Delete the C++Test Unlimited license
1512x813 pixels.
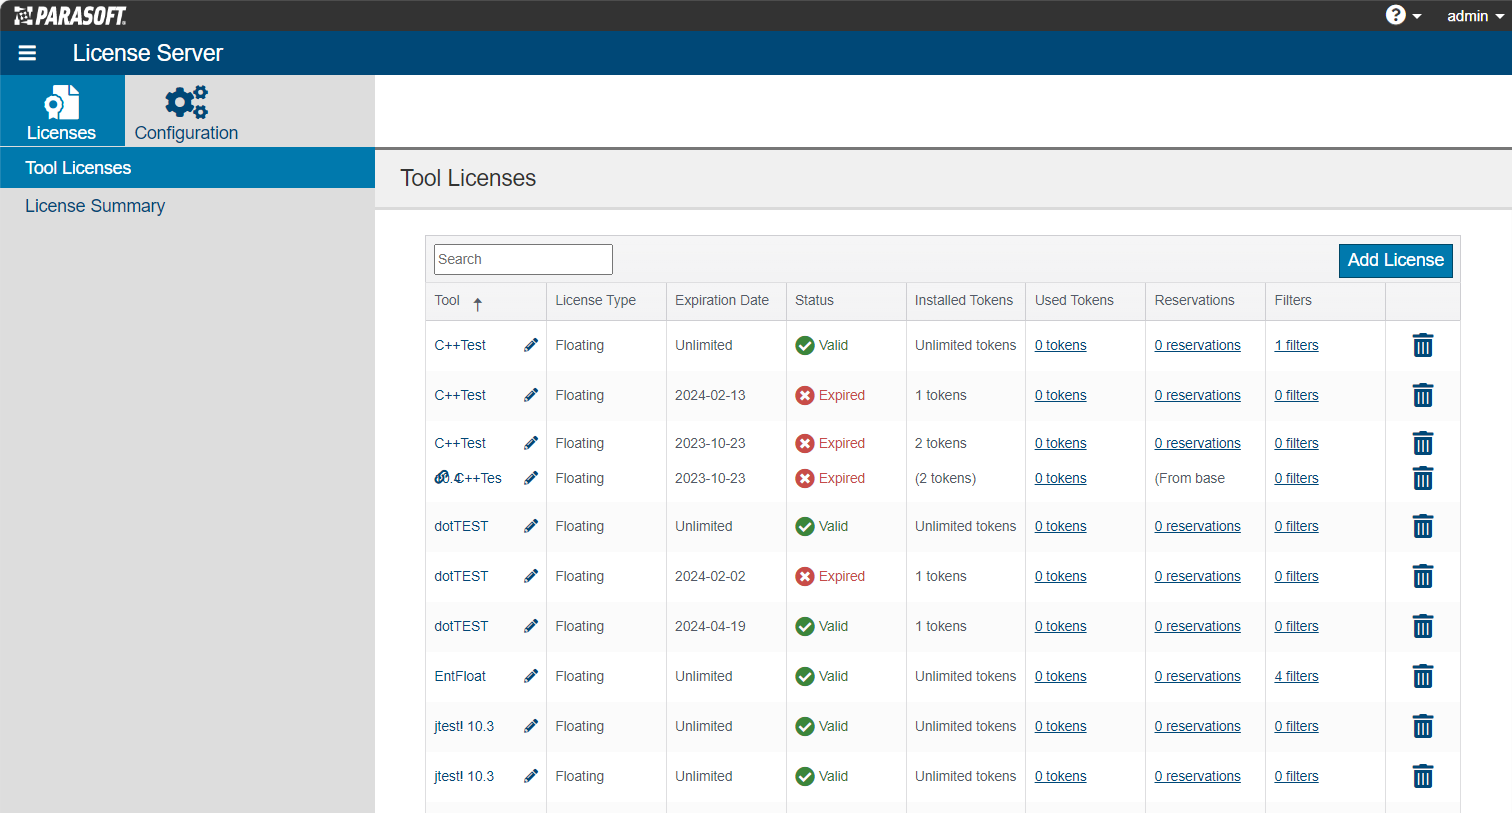click(x=1423, y=345)
